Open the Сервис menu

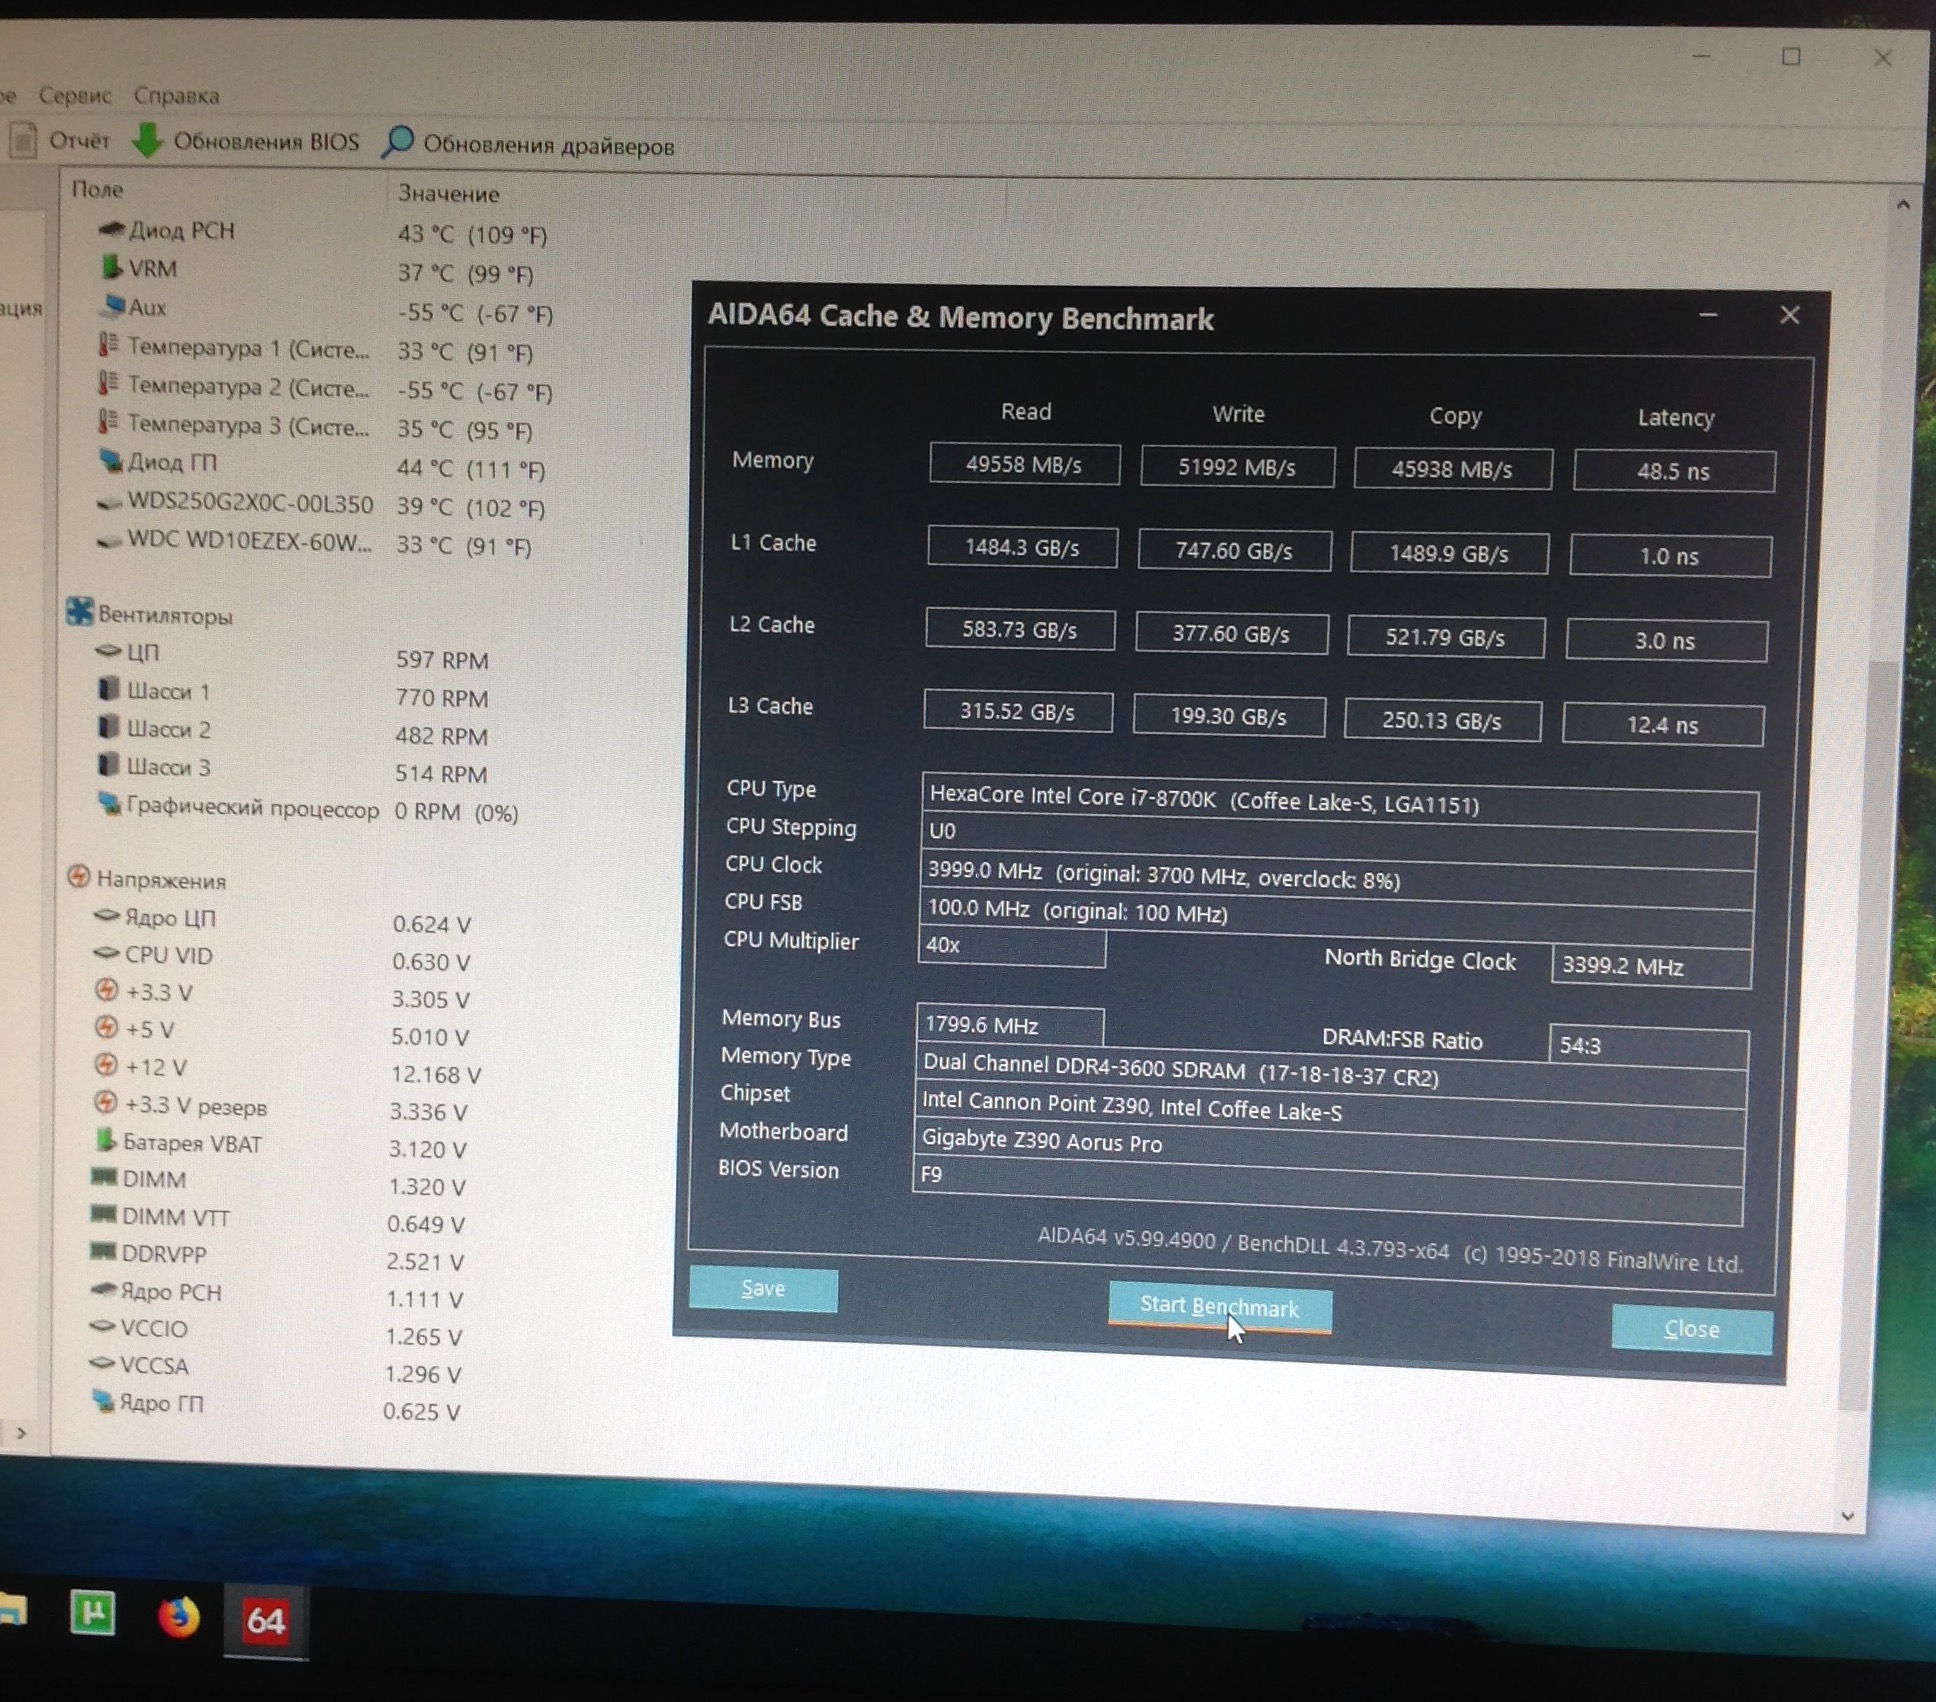tap(74, 96)
